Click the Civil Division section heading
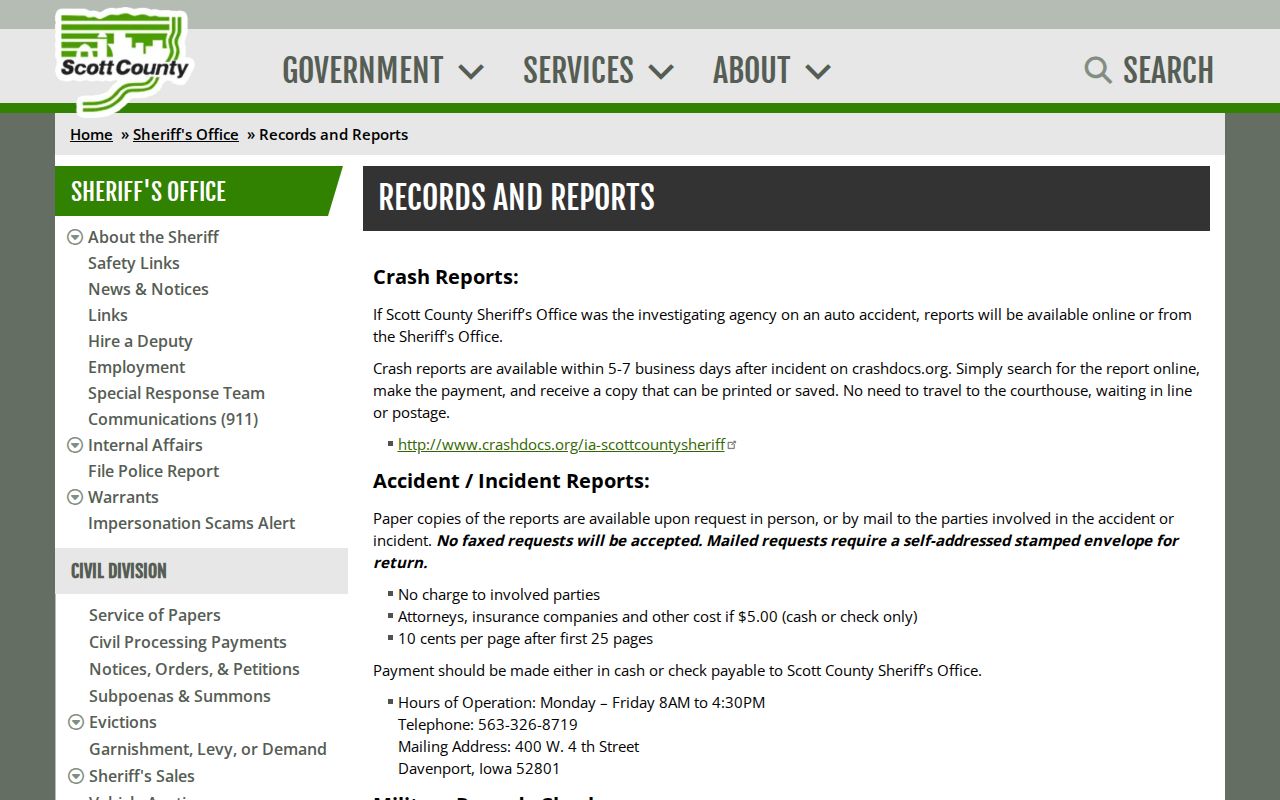The image size is (1280, 800). coord(119,571)
